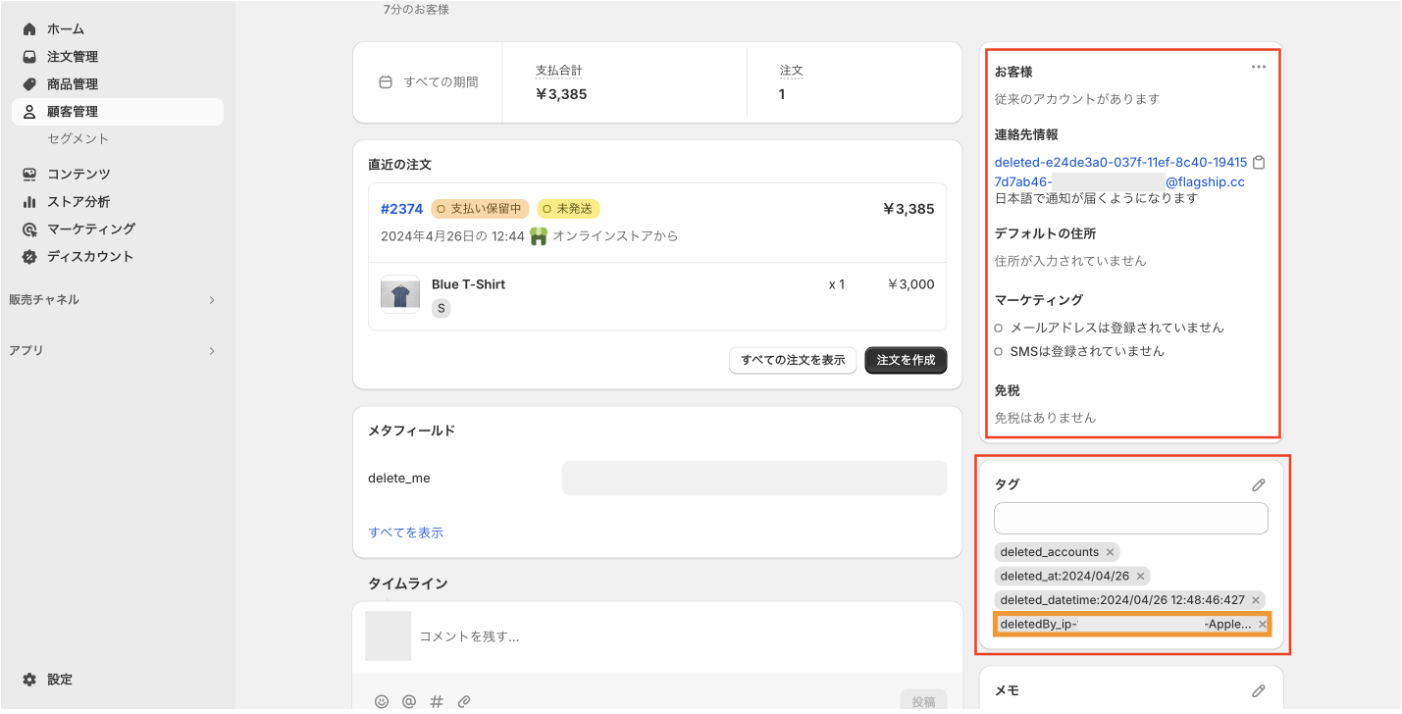Copy the email with clipboard icon
Image resolution: width=1402 pixels, height=714 pixels.
[1260, 162]
